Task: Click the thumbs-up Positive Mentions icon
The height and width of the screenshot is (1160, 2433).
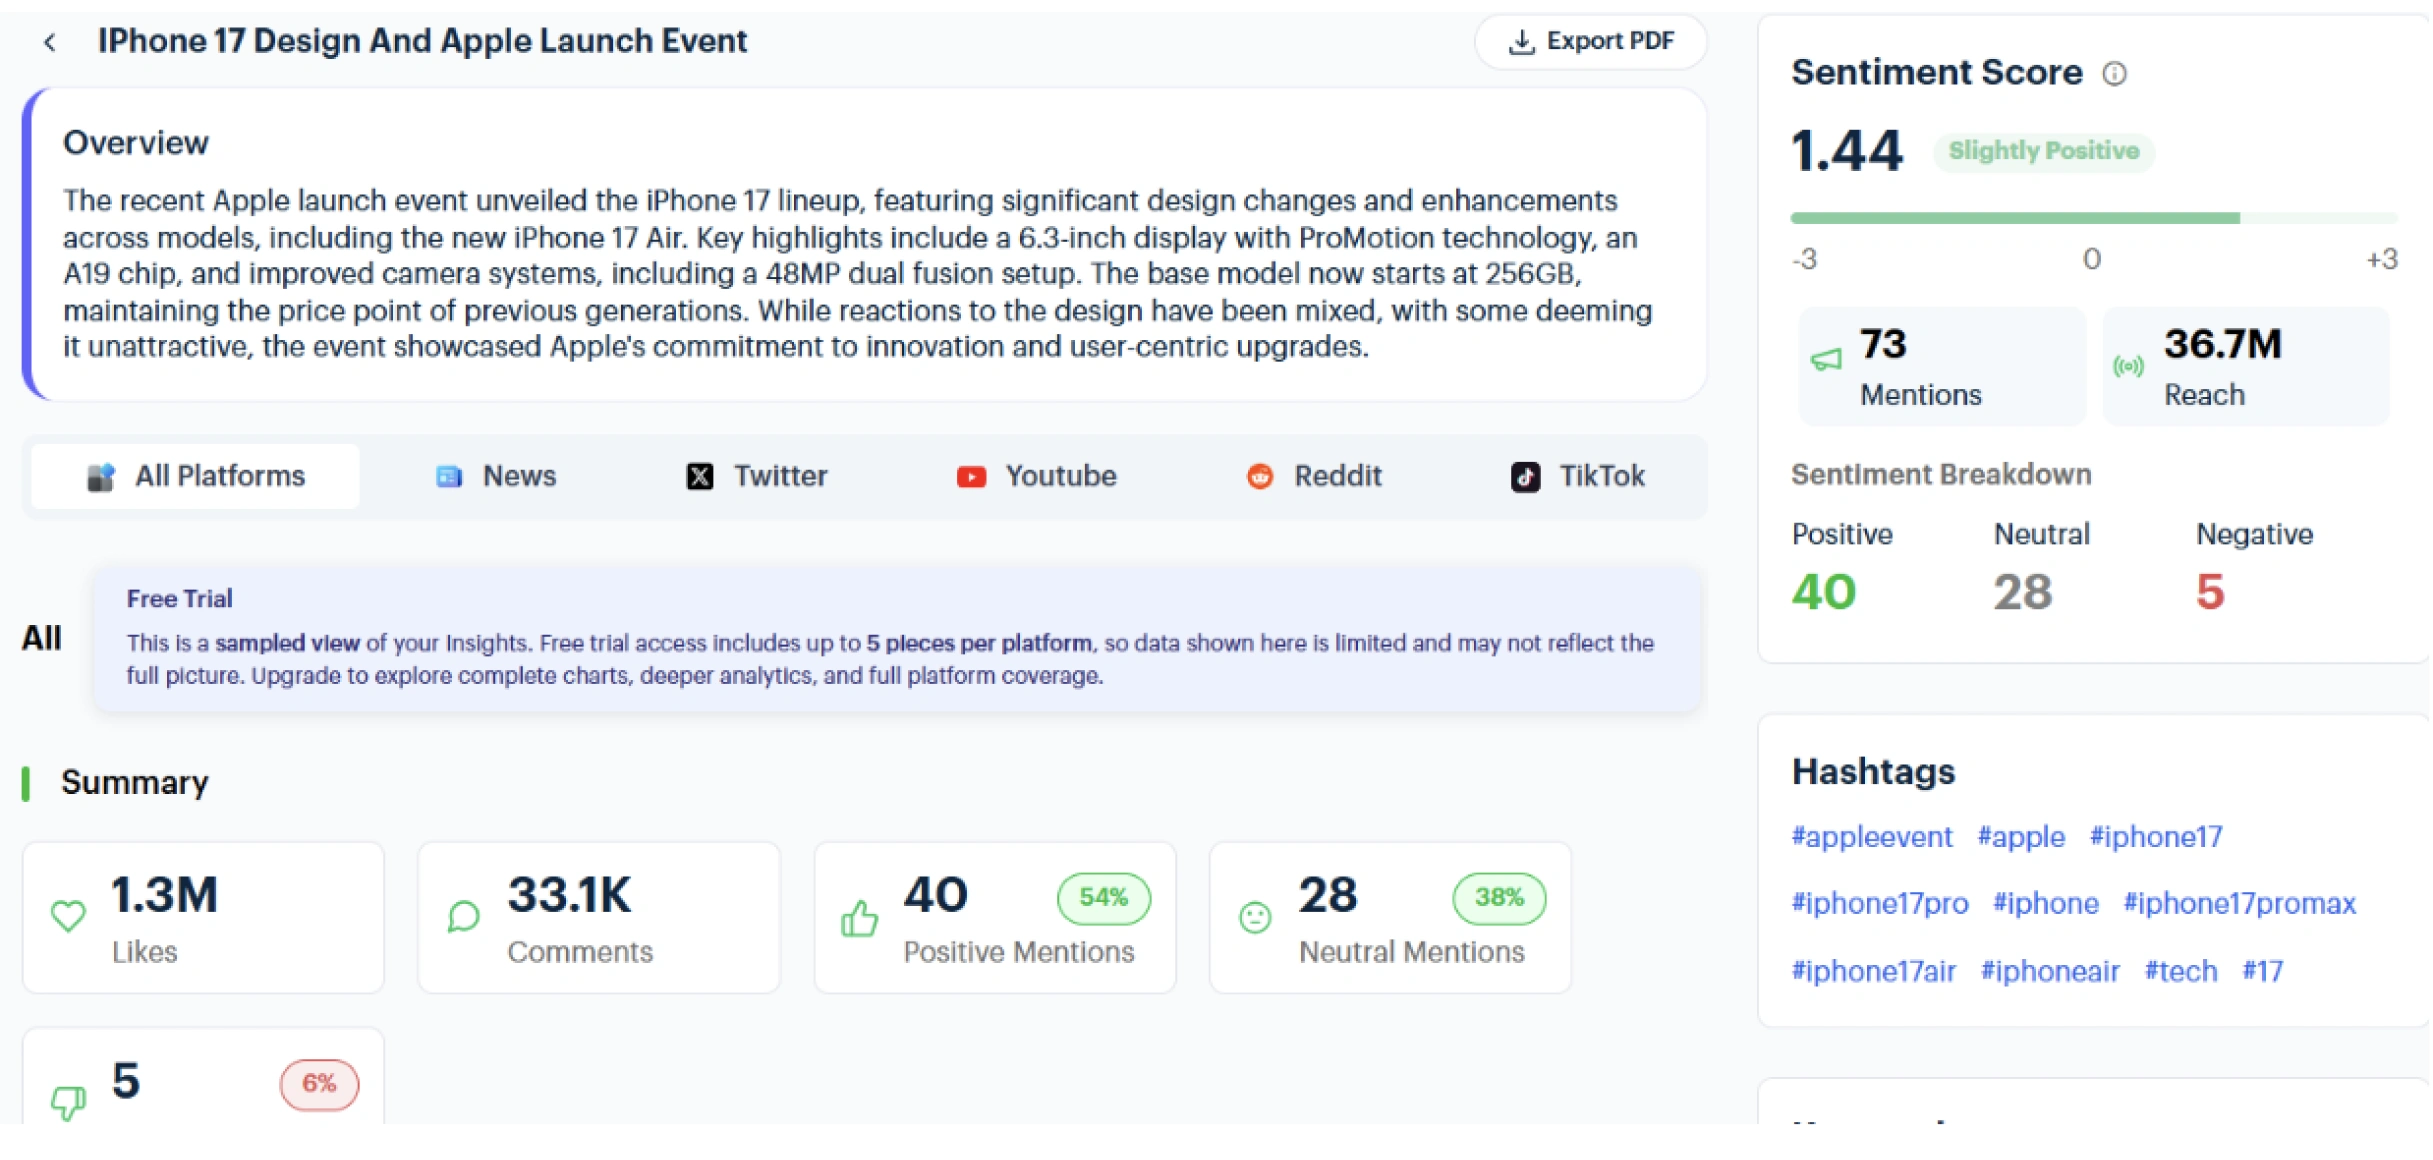Action: coord(860,918)
